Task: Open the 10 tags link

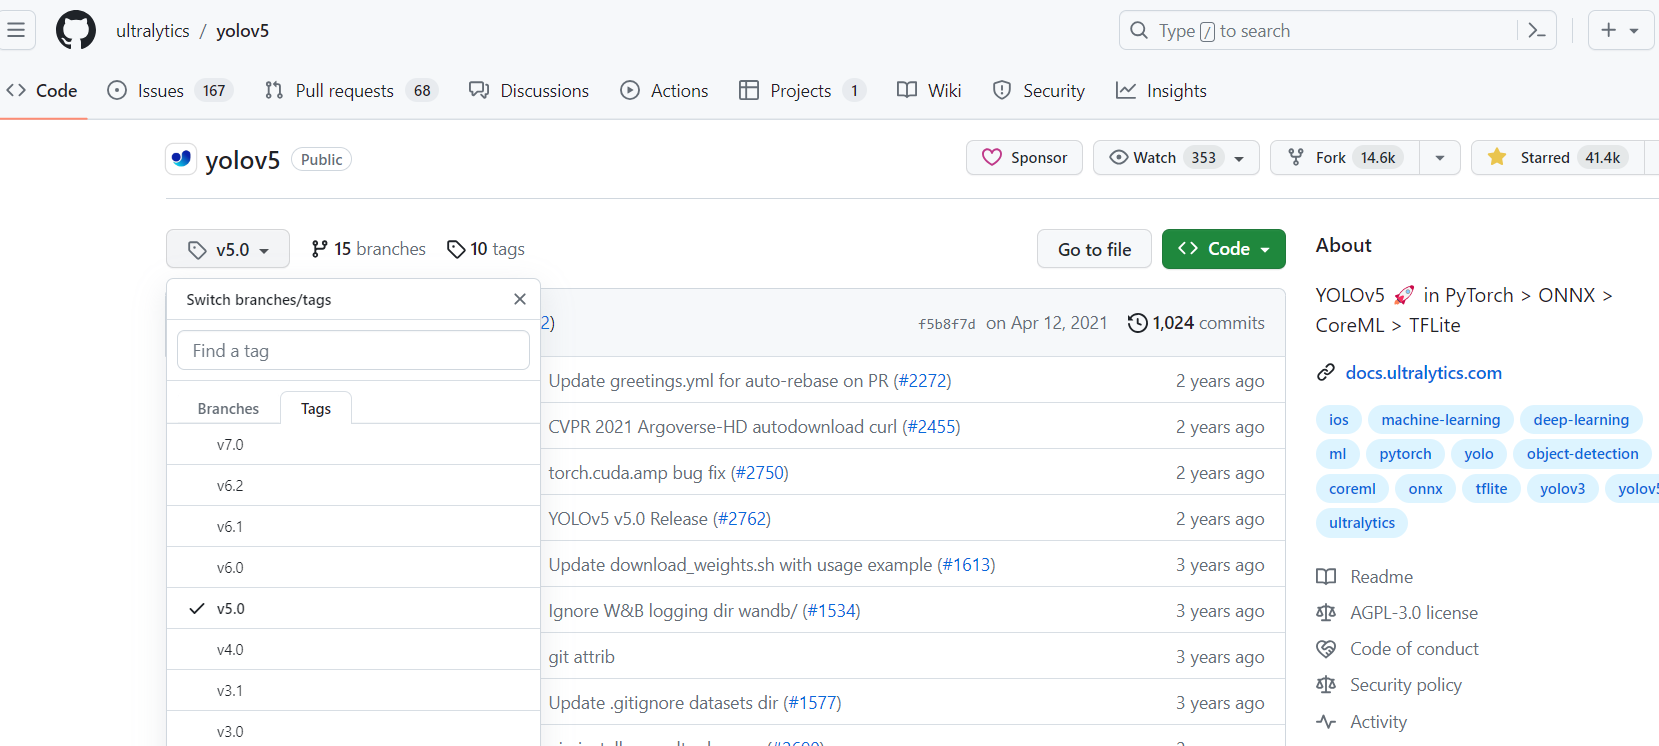Action: [x=486, y=249]
